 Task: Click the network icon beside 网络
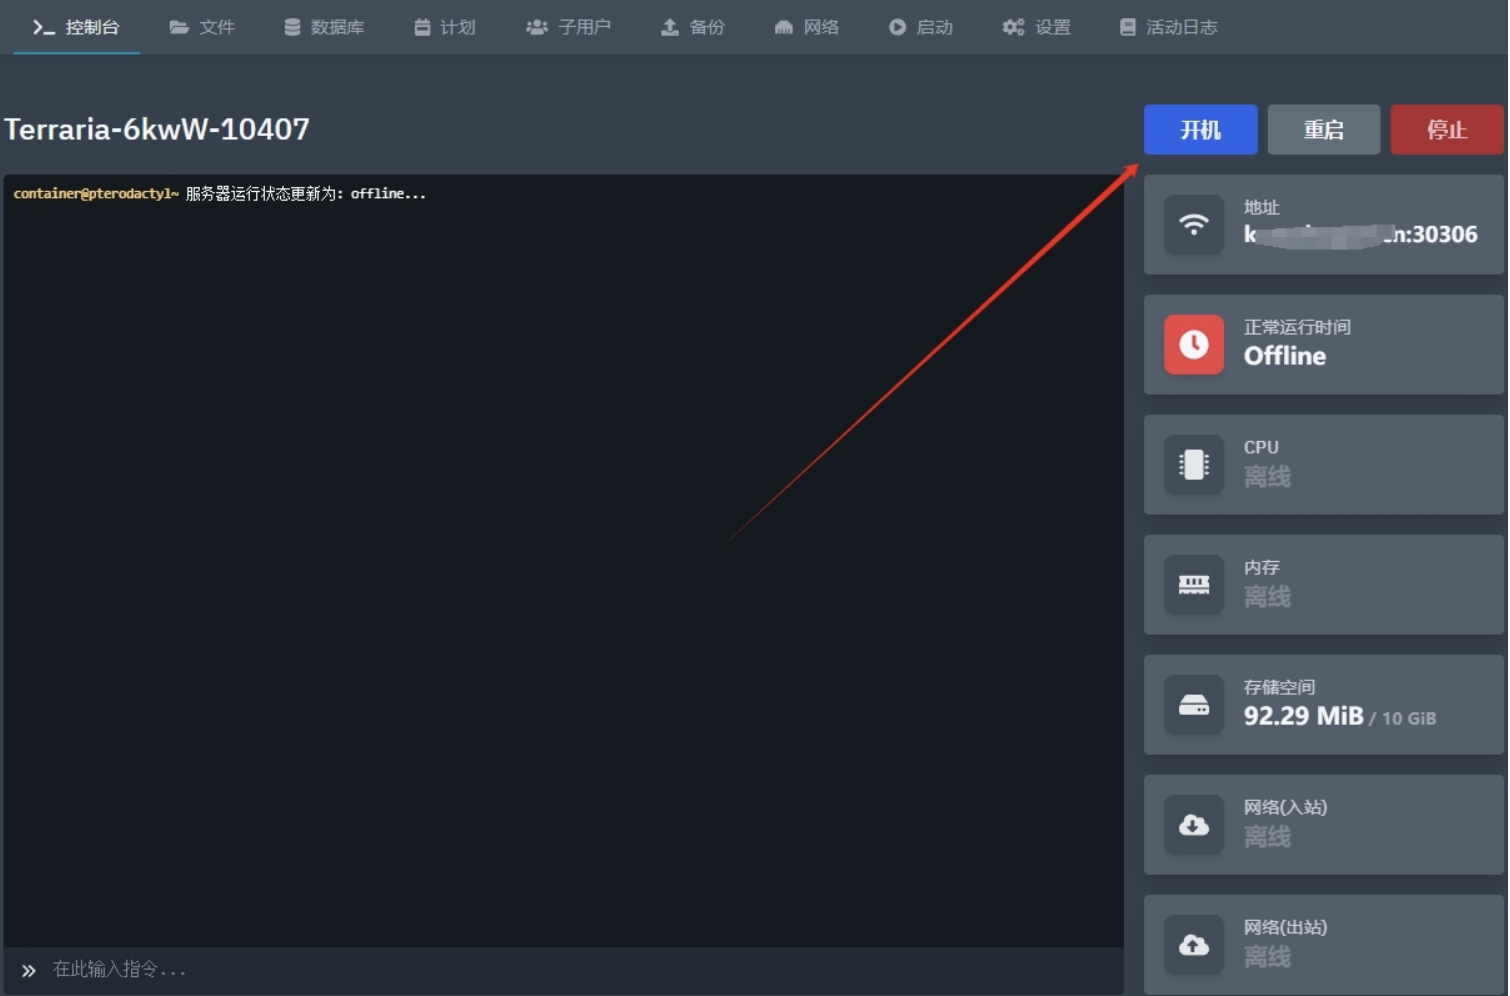[784, 27]
